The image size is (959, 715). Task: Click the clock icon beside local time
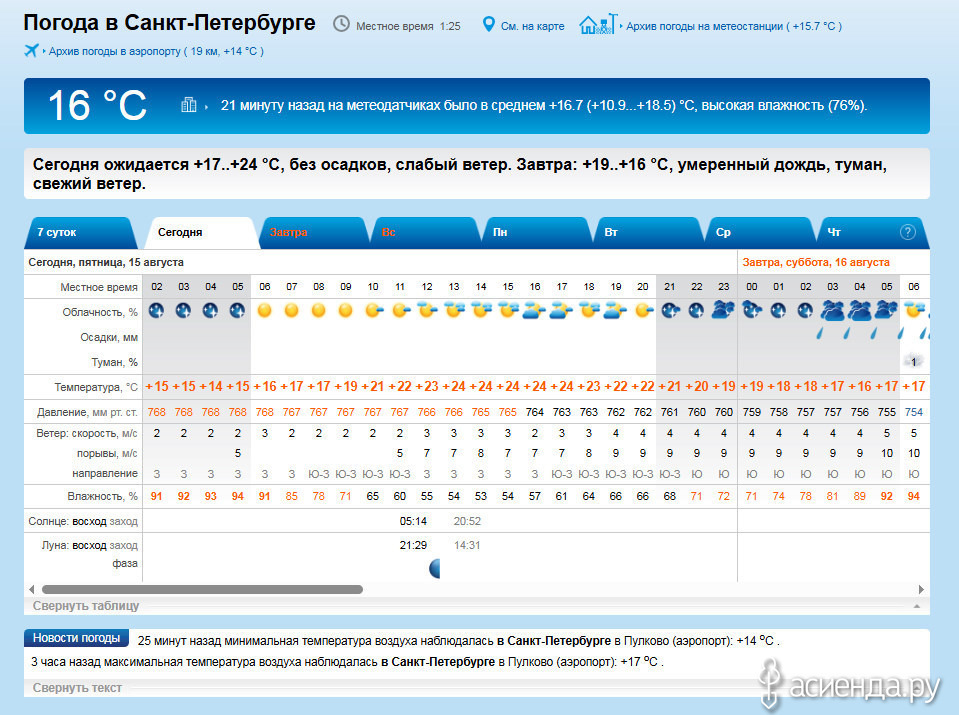341,24
